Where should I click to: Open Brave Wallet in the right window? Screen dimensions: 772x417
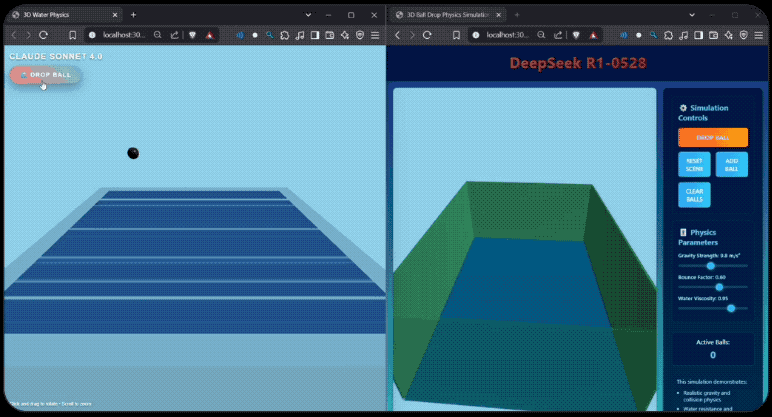click(713, 35)
